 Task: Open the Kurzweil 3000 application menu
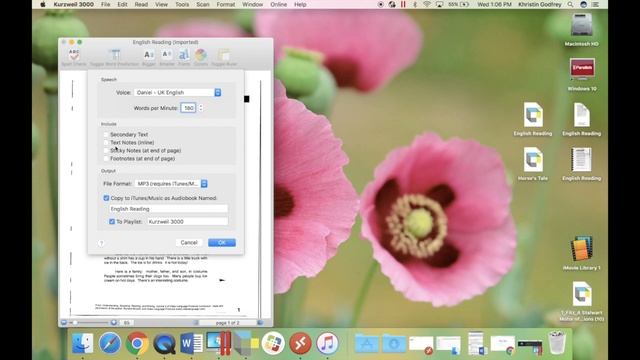(73, 4)
